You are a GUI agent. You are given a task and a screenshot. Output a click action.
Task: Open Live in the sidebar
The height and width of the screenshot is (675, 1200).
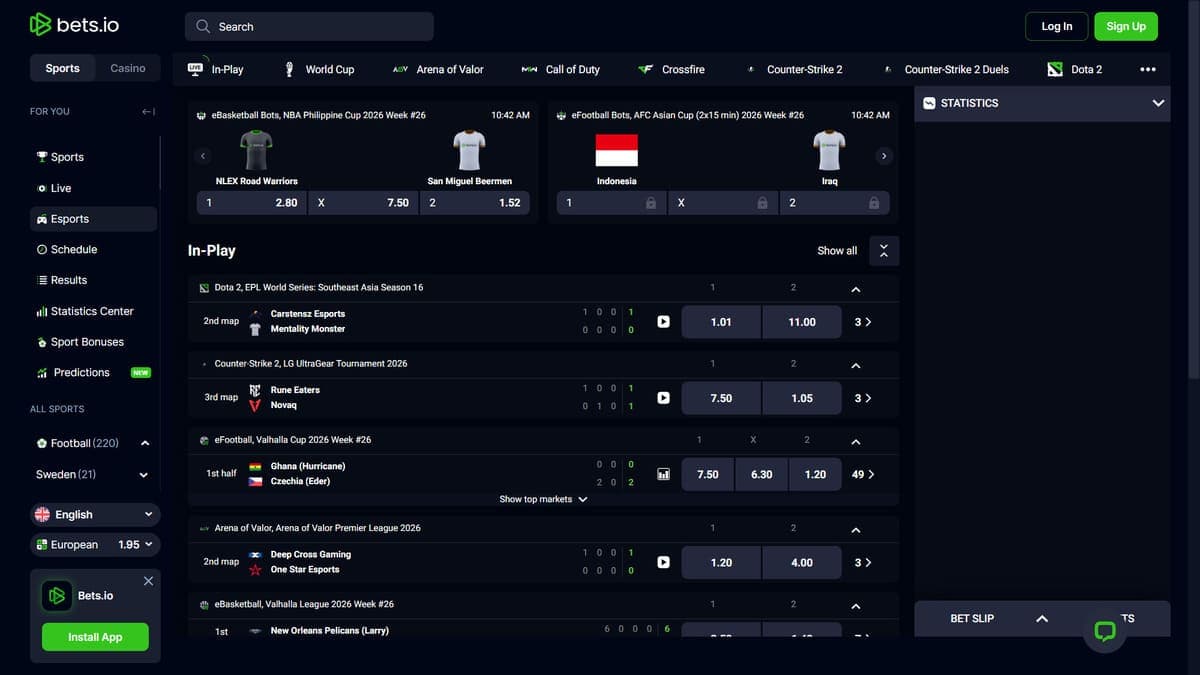pos(93,188)
